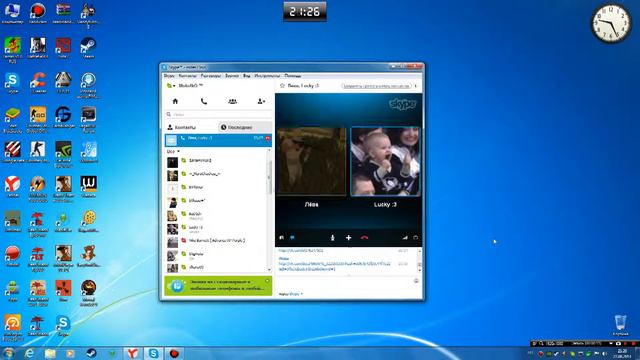Image resolution: width=640 pixels, height=360 pixels.
Task: Toggle the contacts sidebar icon in call bar
Action: (281, 238)
